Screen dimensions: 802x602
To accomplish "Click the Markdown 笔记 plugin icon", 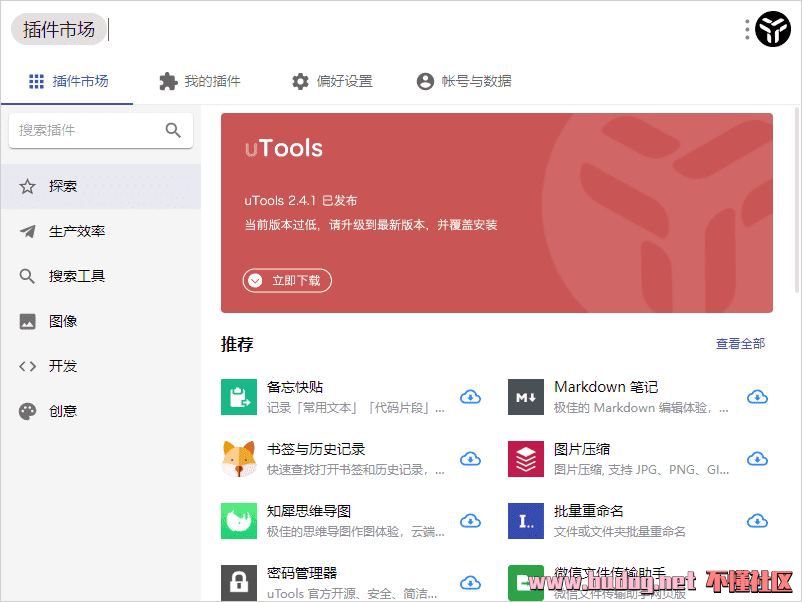I will (526, 397).
